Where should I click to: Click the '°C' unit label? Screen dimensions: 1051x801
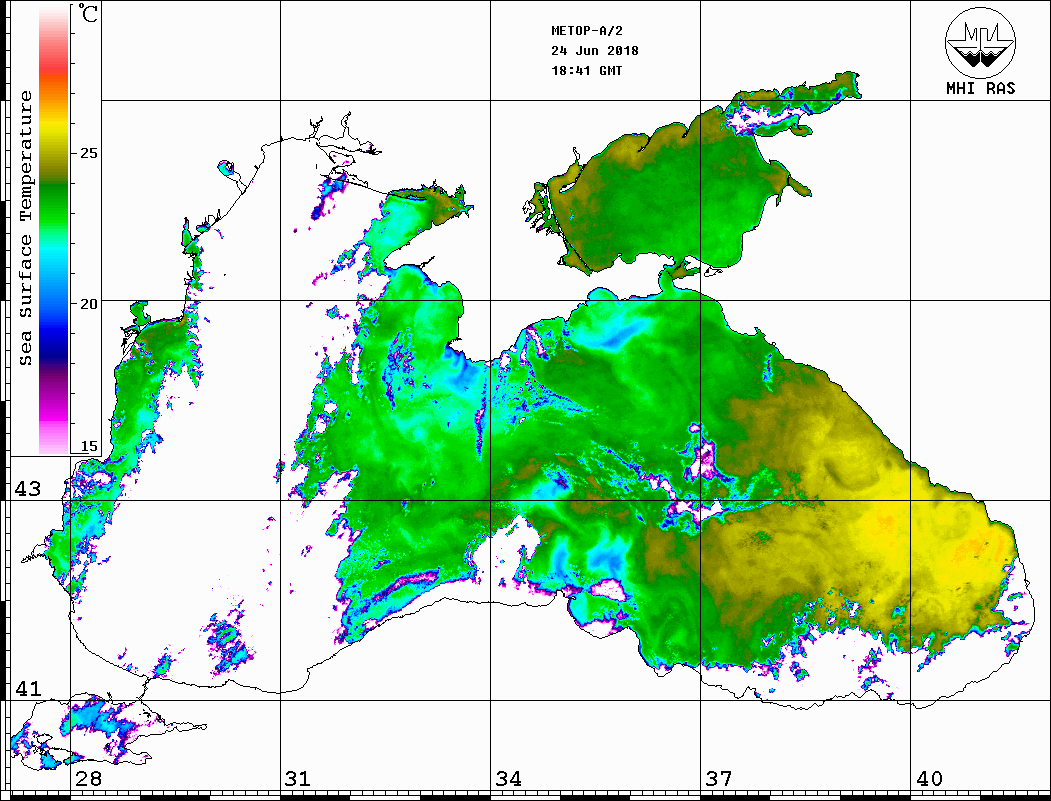pos(88,14)
